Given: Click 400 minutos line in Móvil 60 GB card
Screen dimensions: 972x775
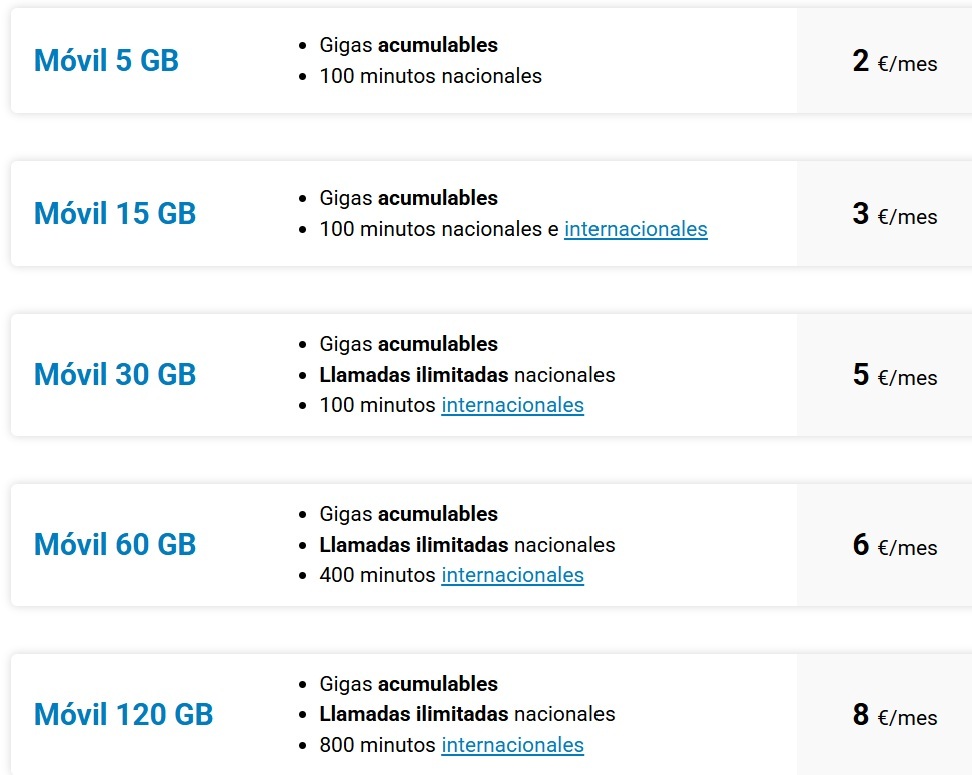Looking at the screenshot, I should [450, 575].
